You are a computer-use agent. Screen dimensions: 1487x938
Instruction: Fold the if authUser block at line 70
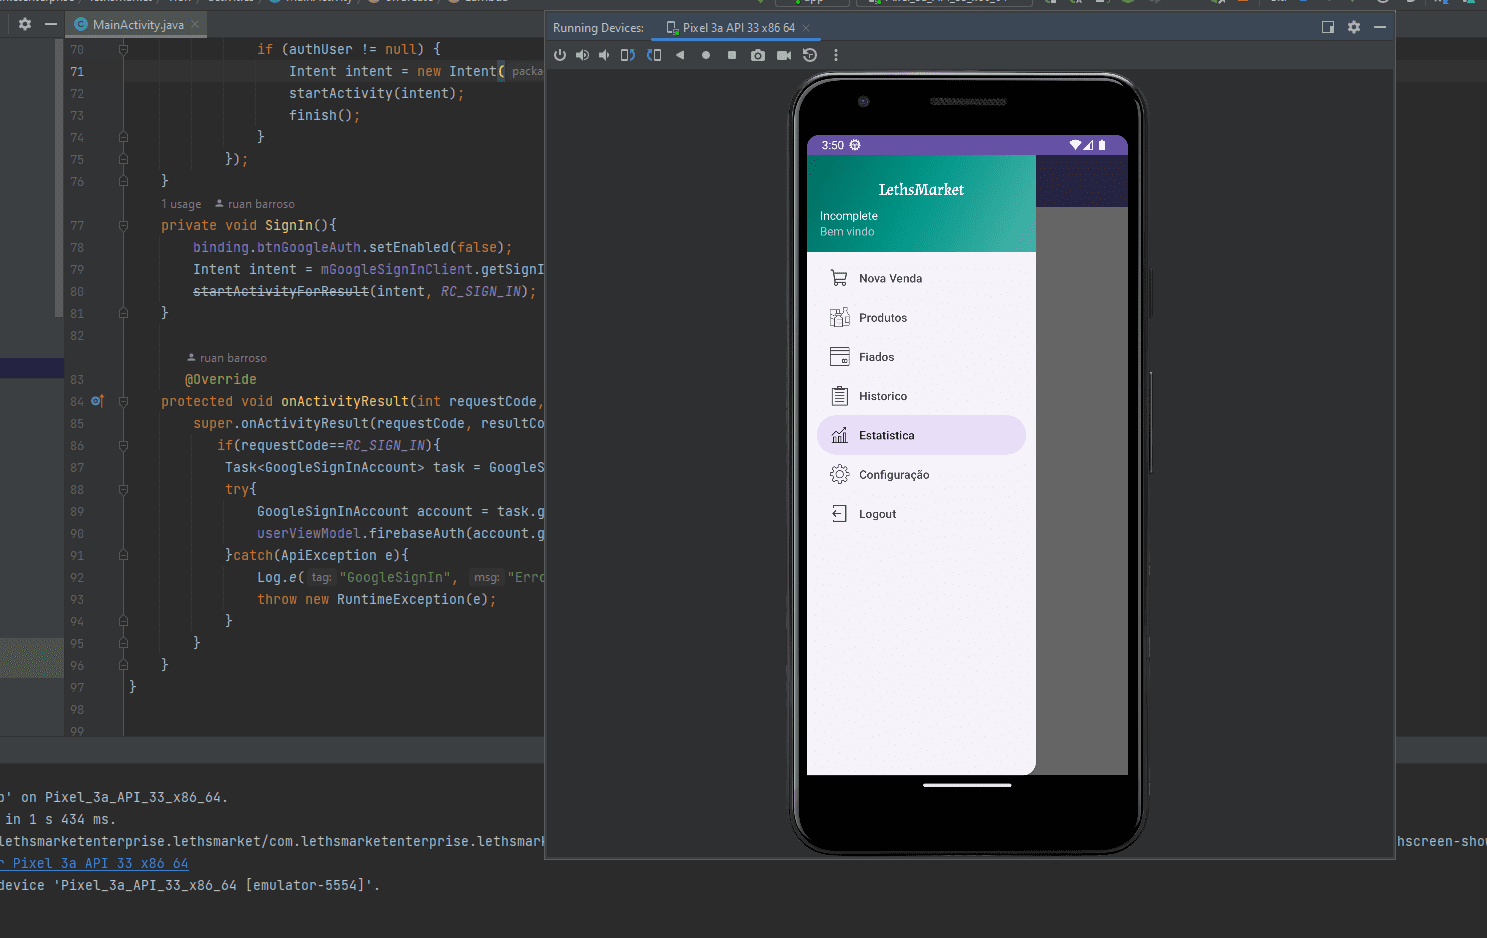click(x=123, y=49)
